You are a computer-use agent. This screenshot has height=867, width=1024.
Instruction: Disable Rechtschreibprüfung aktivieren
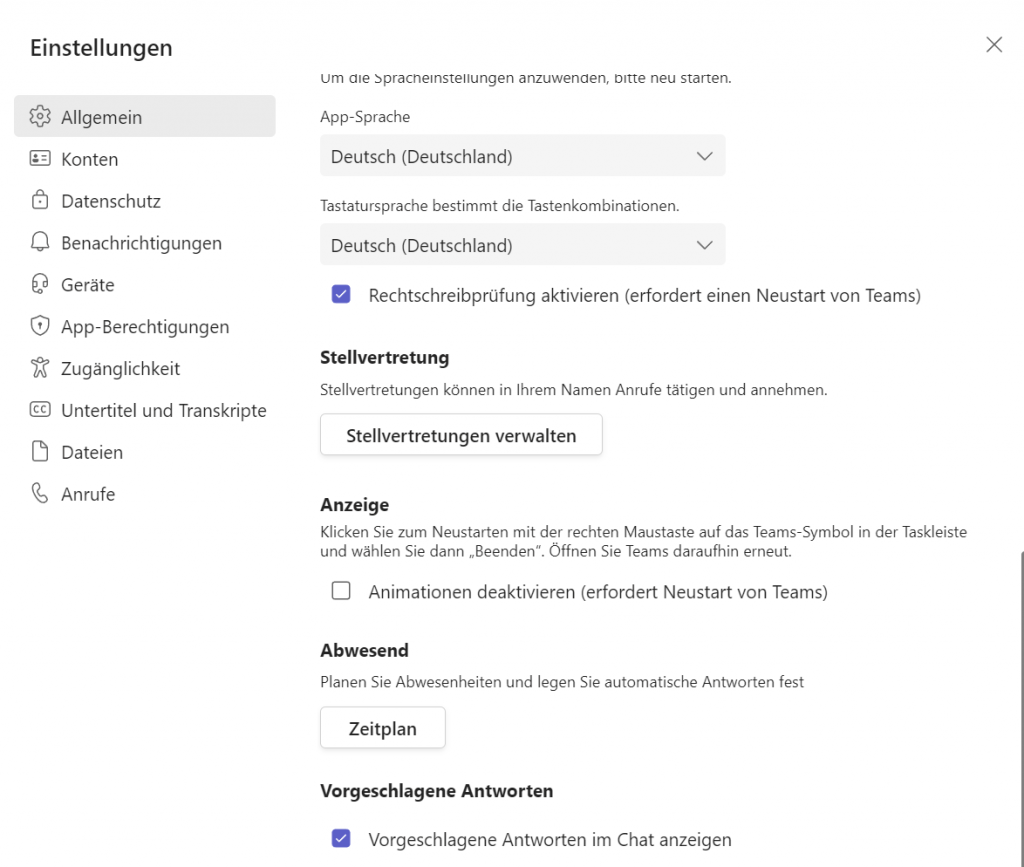341,294
